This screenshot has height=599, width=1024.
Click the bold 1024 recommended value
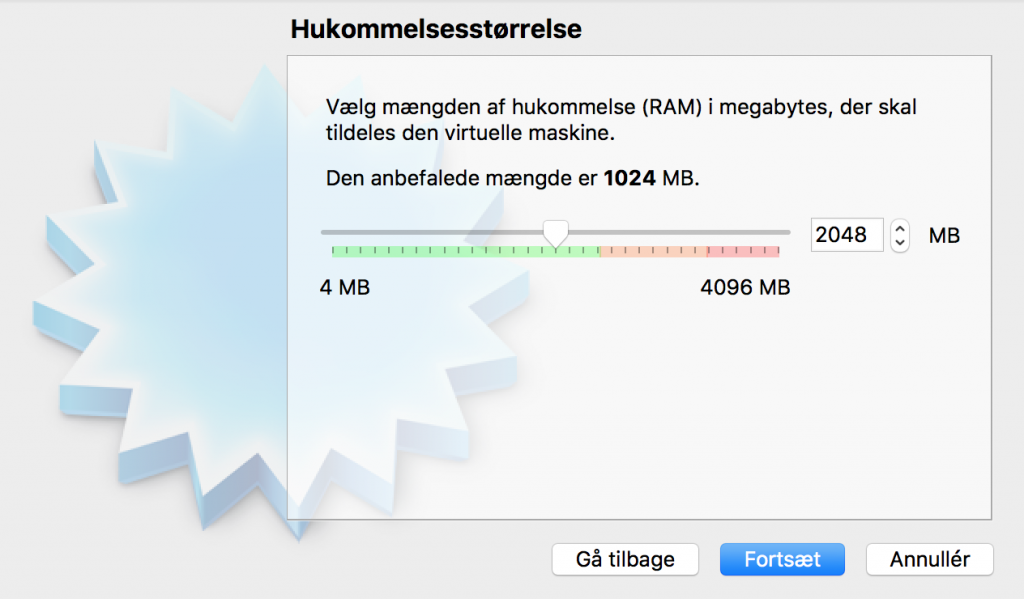click(630, 178)
